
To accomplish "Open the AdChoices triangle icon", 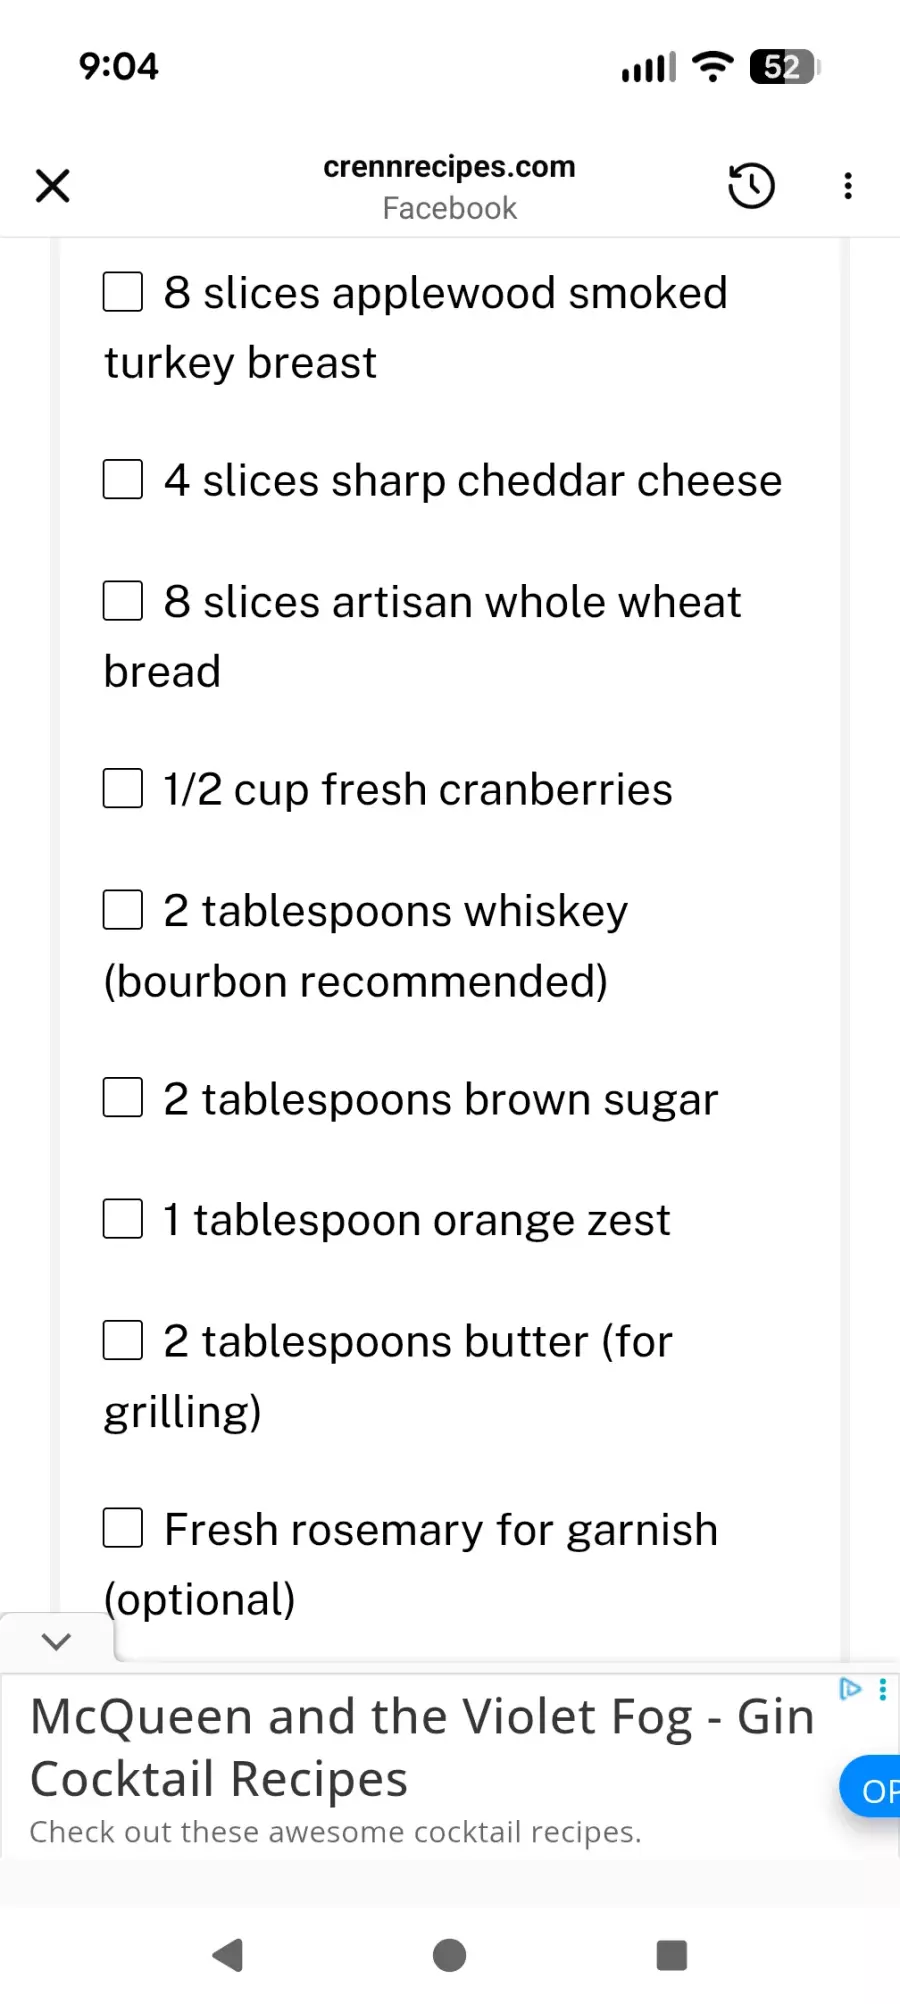I will tap(850, 1689).
